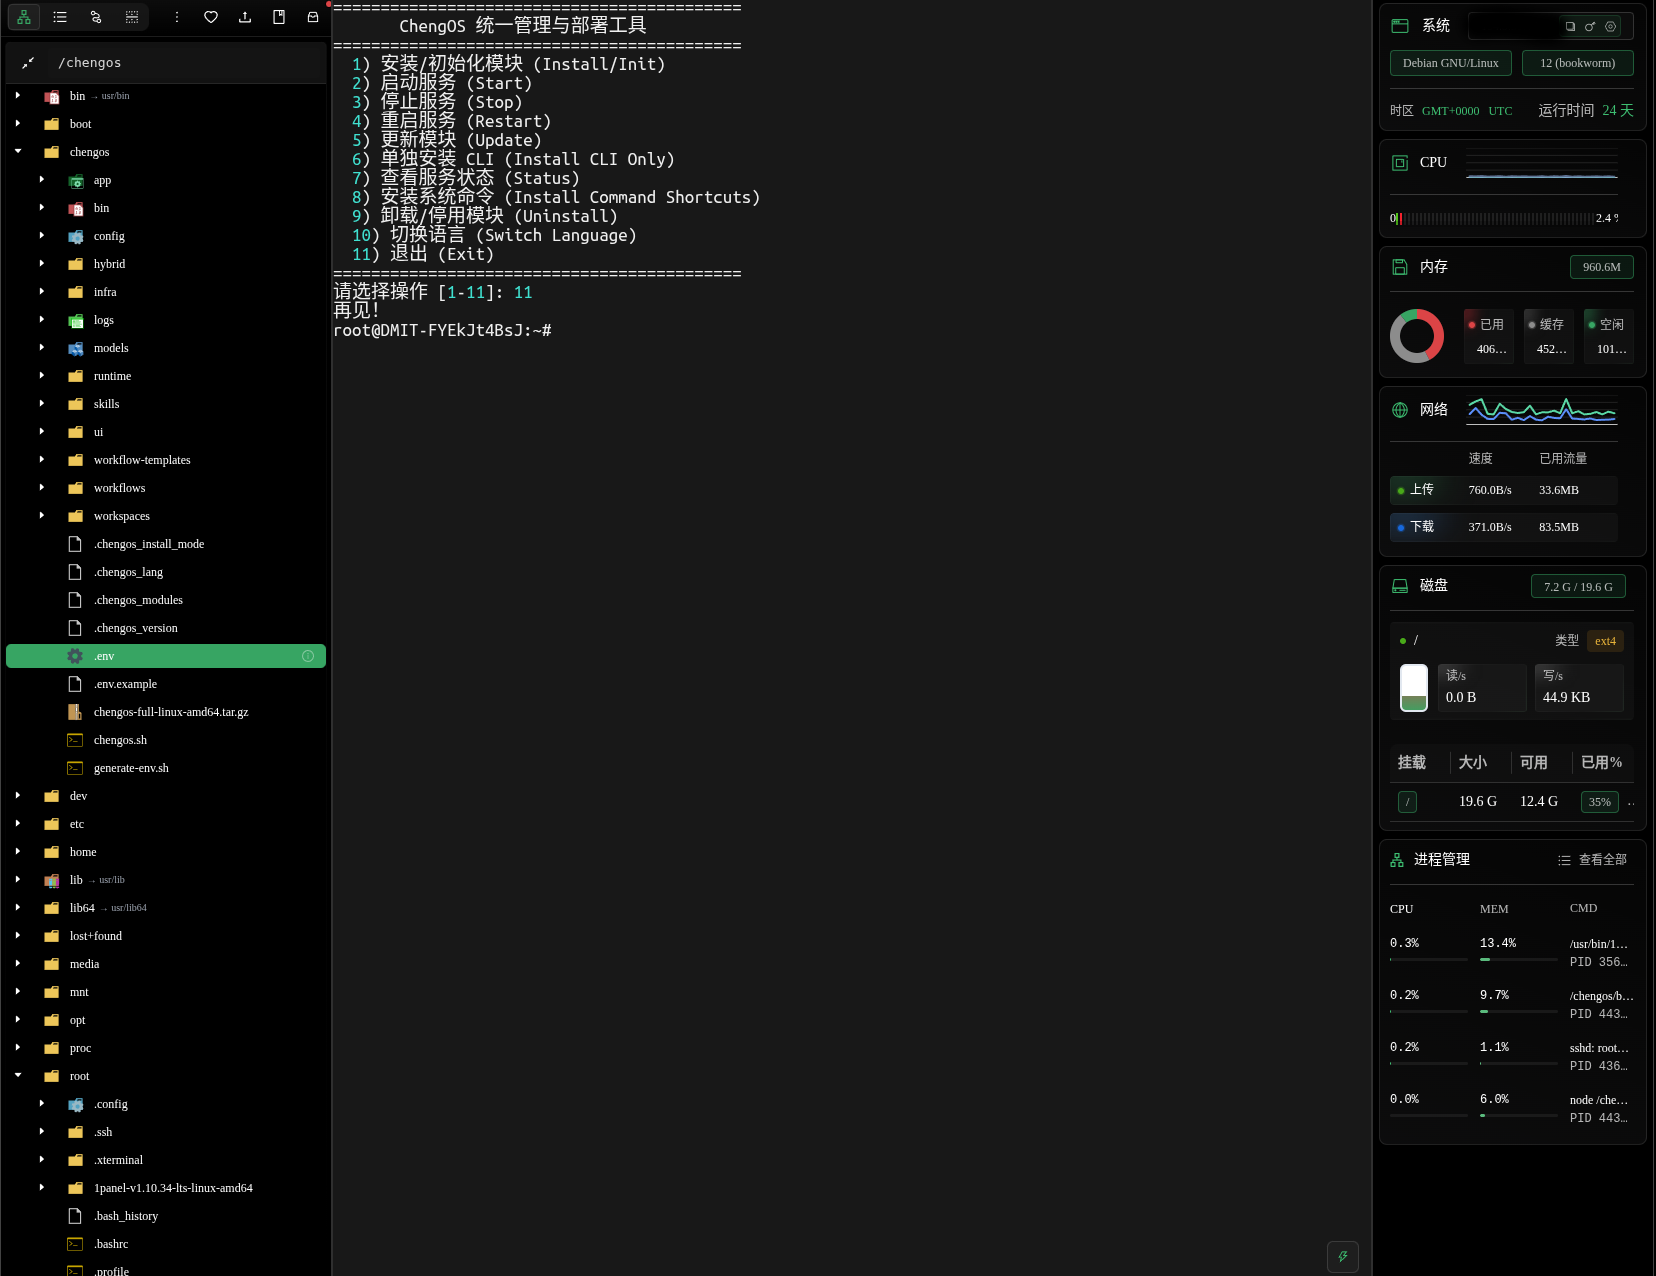Click the info circle on .env row
1656x1276 pixels.
point(308,656)
